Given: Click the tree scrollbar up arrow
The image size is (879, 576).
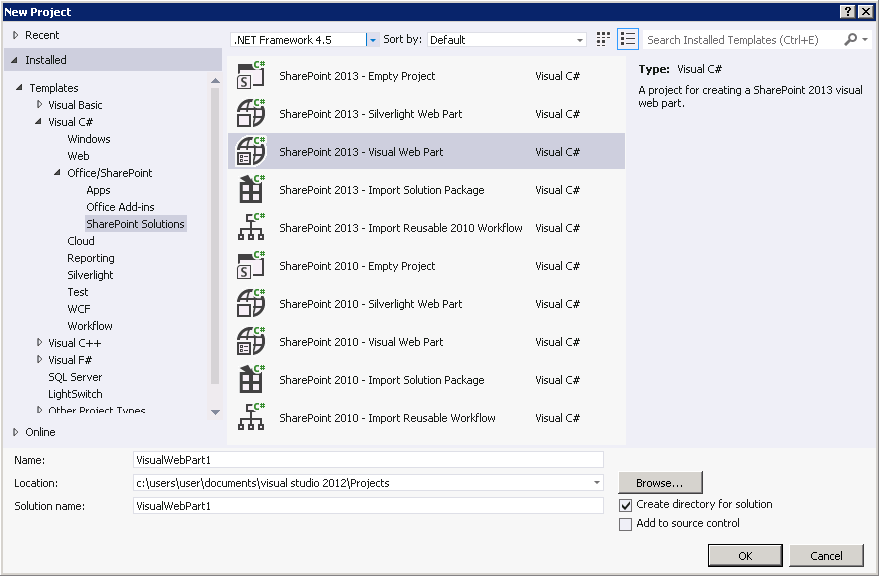Looking at the screenshot, I should point(215,81).
